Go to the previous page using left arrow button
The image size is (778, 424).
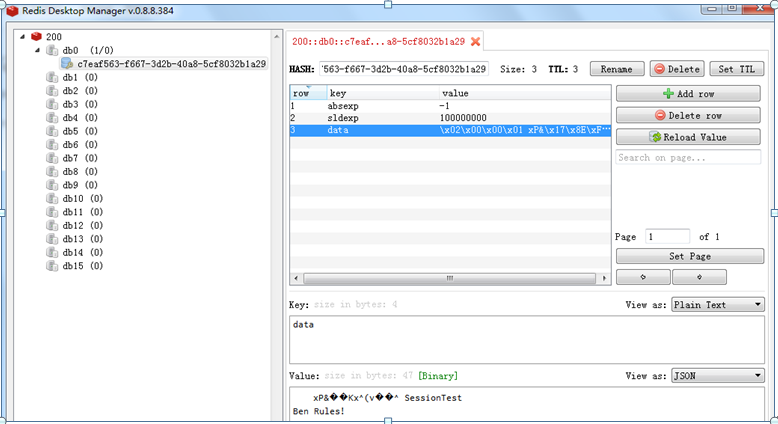point(643,277)
